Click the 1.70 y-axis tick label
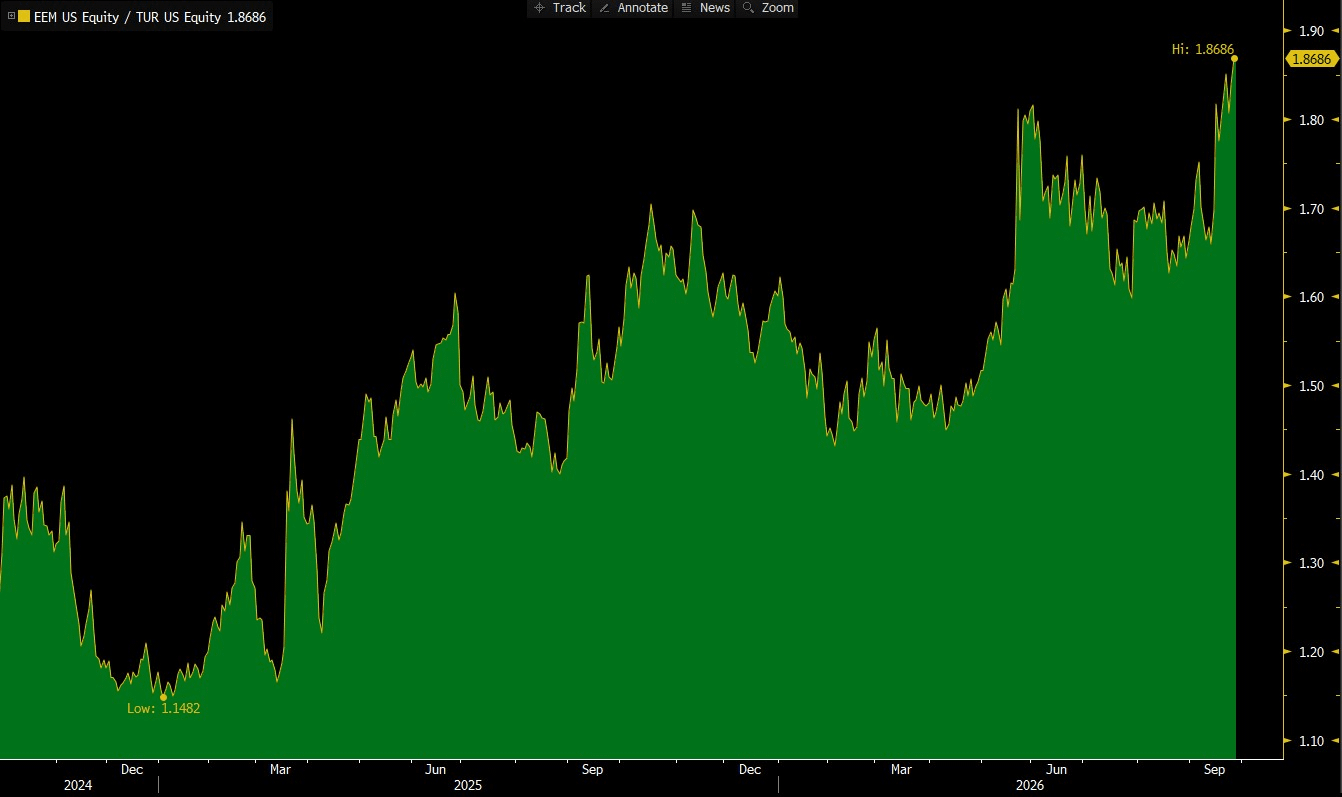1342x797 pixels. point(1311,209)
